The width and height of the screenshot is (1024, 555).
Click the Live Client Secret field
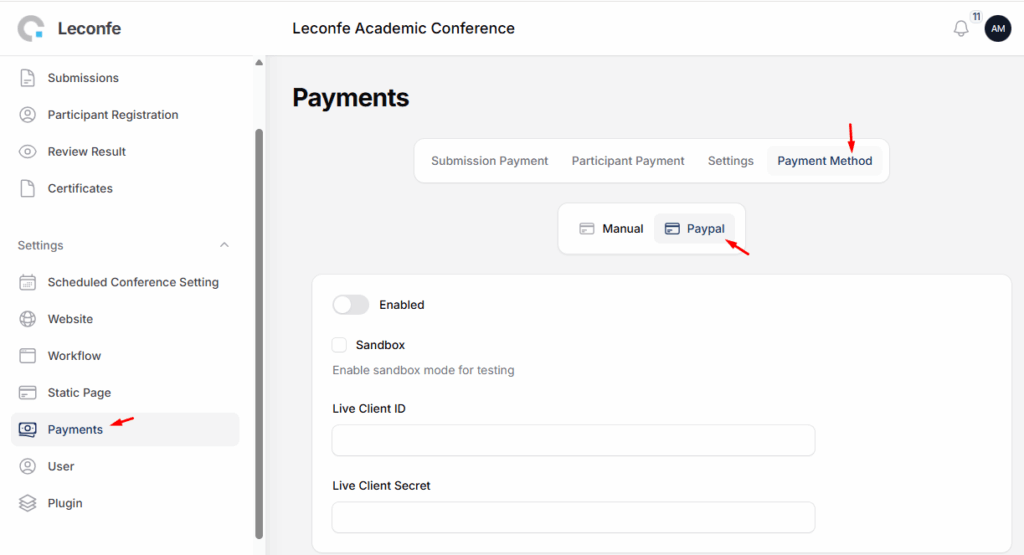coord(573,517)
